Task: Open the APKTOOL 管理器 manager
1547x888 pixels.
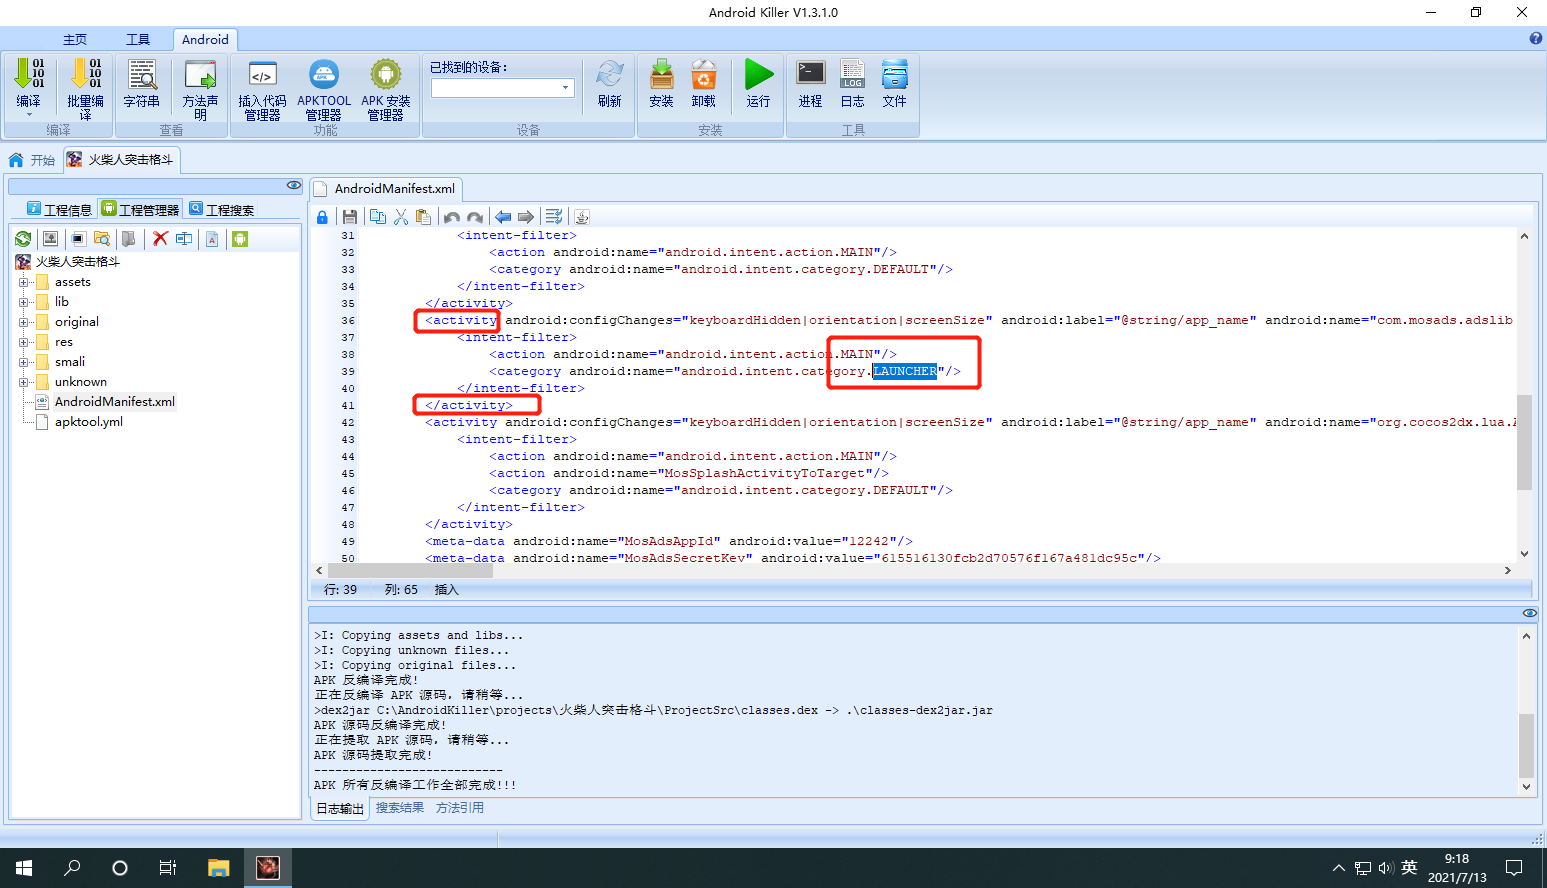Action: click(x=324, y=89)
